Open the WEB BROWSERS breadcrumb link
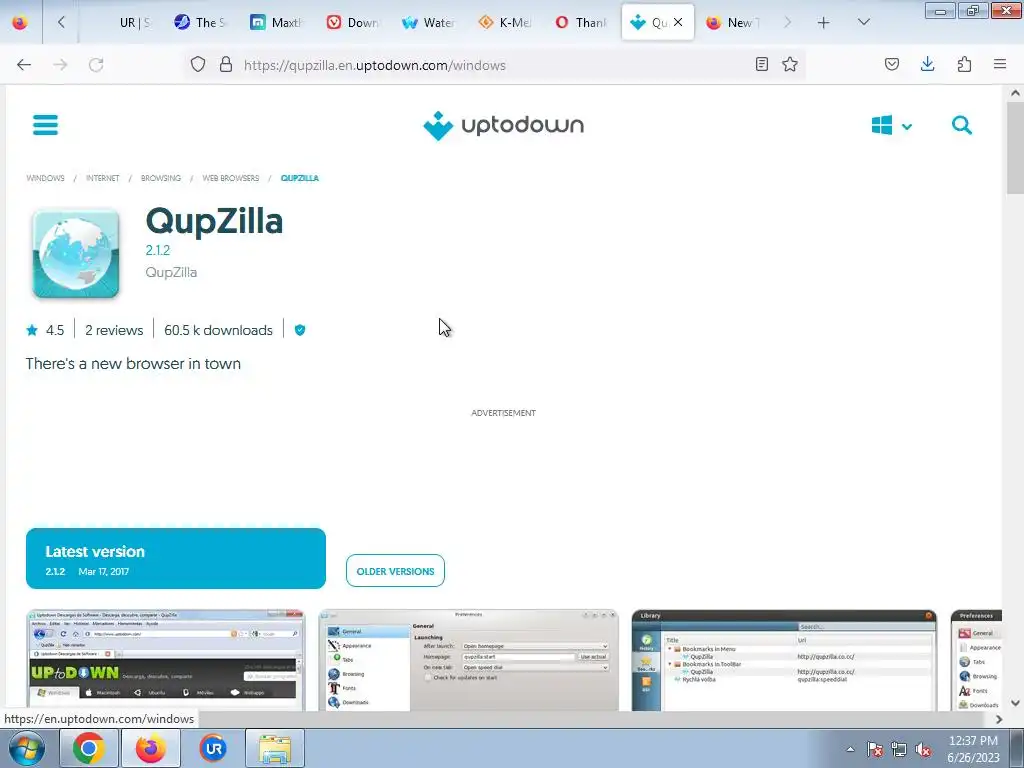1024x768 pixels. (x=231, y=178)
